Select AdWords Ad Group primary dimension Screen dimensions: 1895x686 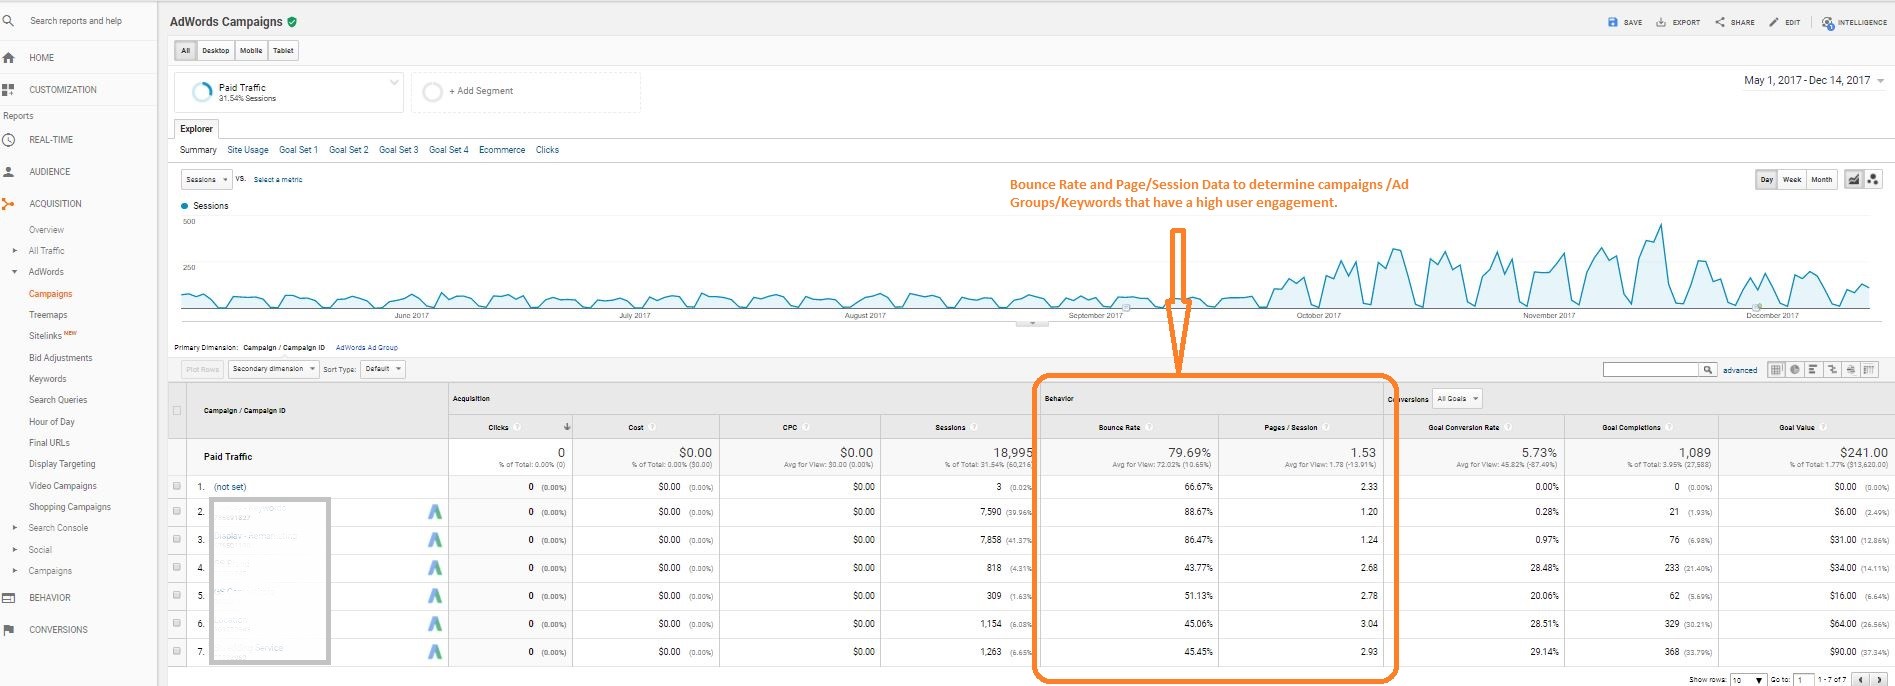point(367,348)
